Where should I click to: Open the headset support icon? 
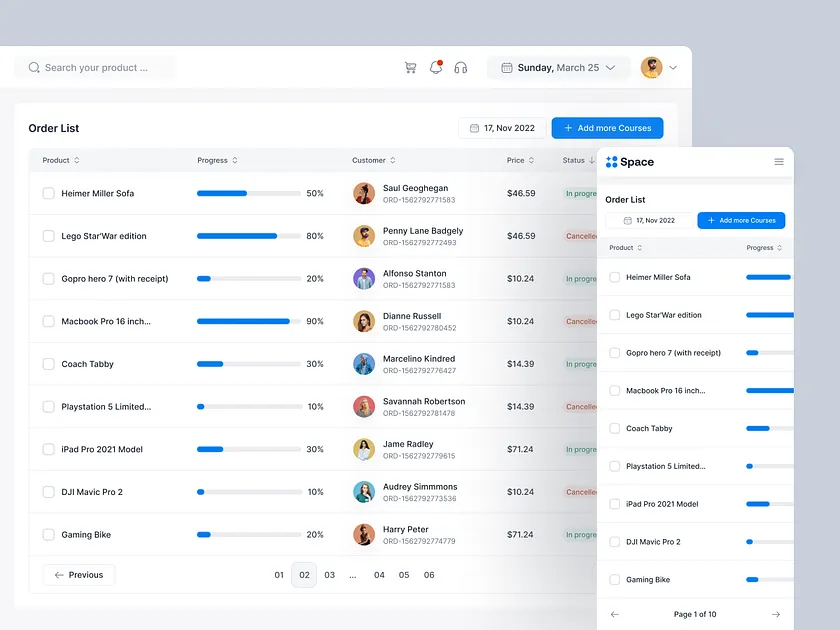[461, 68]
